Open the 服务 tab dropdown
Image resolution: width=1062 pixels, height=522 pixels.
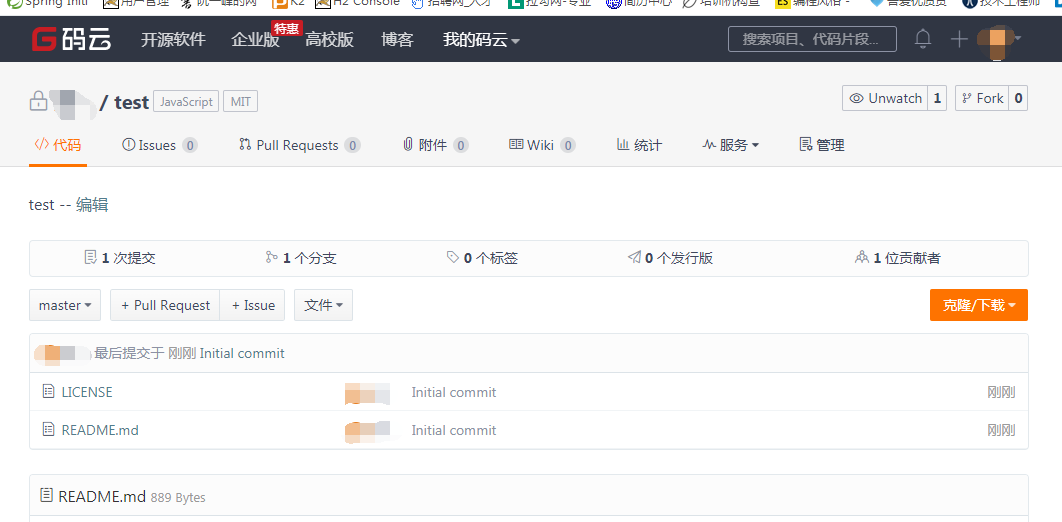731,145
